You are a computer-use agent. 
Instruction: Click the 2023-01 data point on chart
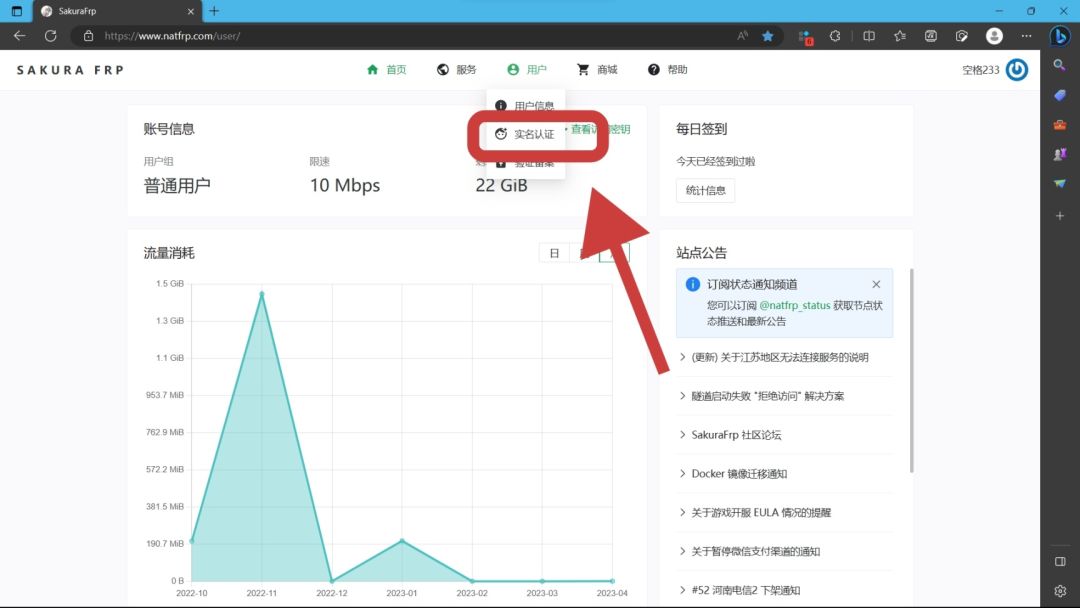[402, 541]
